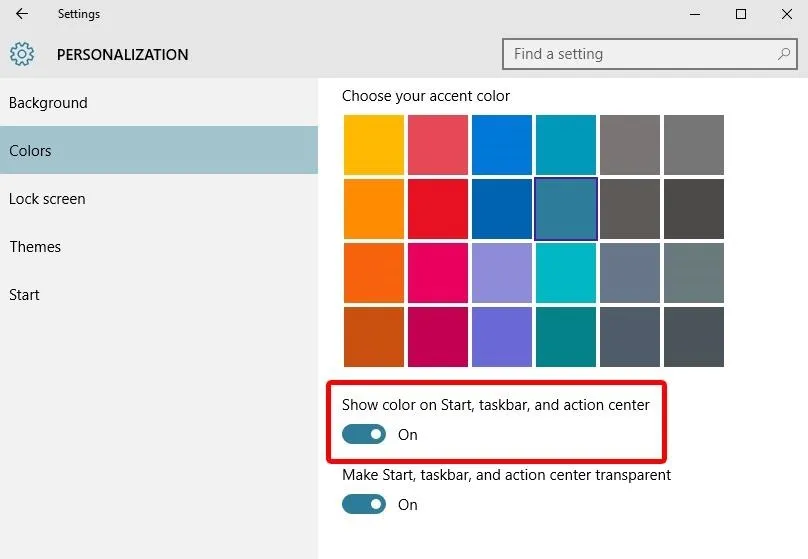Pick the gray-green swatch, third row last
This screenshot has height=559, width=808.
[x=694, y=273]
